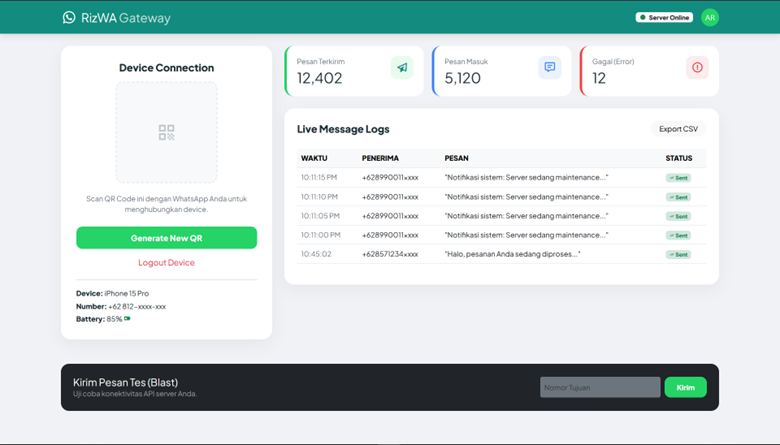The width and height of the screenshot is (780, 445).
Task: Click the STATUS column header
Action: coord(678,158)
